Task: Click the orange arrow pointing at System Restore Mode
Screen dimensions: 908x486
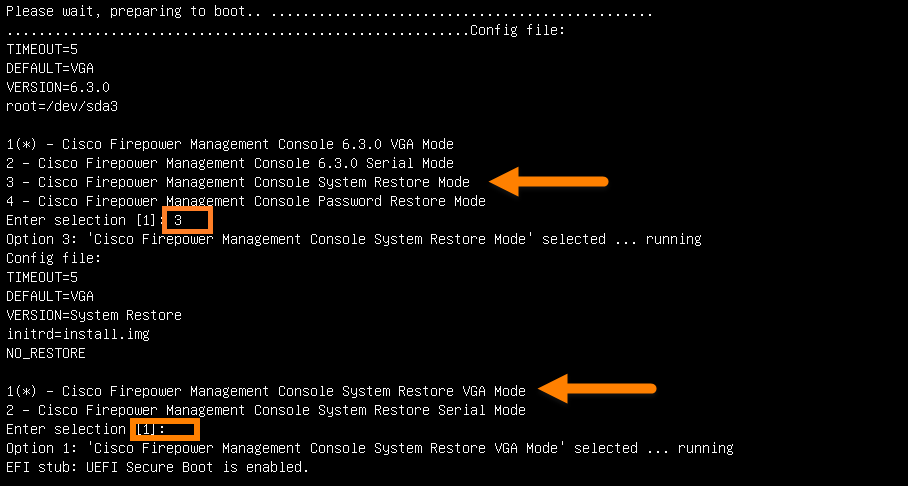Action: coord(548,181)
